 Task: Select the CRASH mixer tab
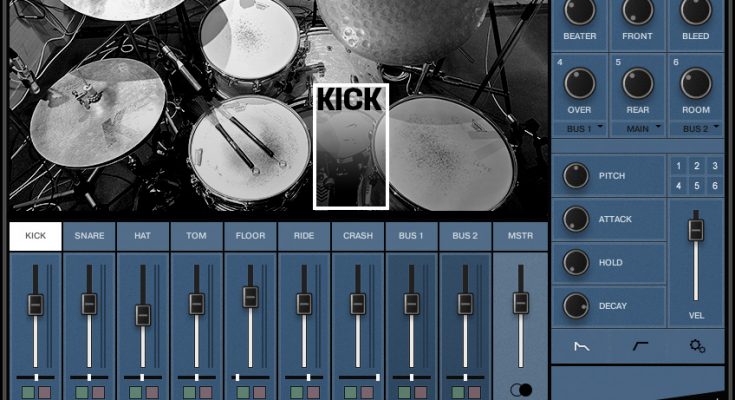(358, 236)
